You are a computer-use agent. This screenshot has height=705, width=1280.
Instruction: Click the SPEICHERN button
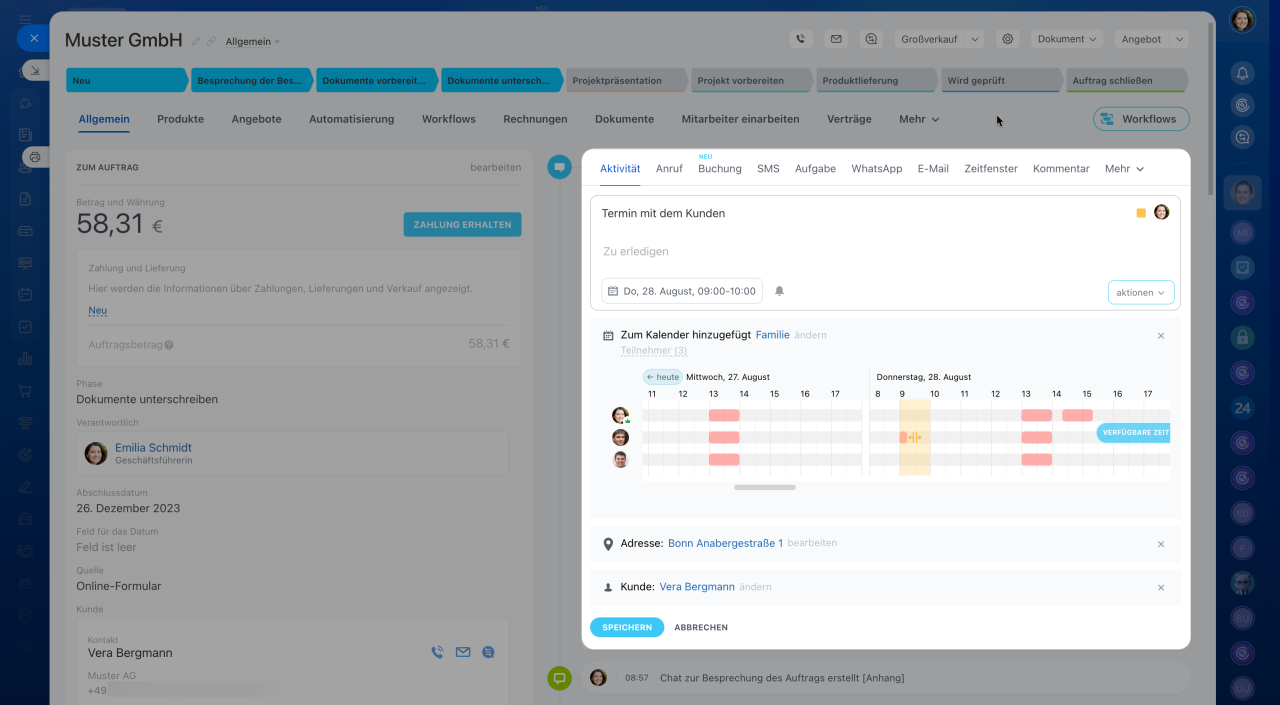(x=627, y=627)
